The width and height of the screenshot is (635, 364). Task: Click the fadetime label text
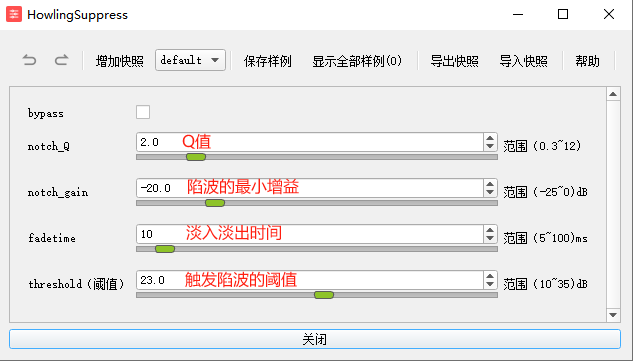pos(52,238)
